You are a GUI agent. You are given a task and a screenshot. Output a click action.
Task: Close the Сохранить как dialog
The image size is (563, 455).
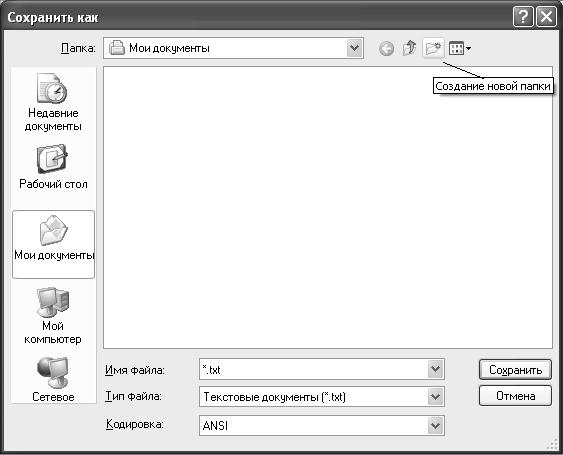point(546,17)
